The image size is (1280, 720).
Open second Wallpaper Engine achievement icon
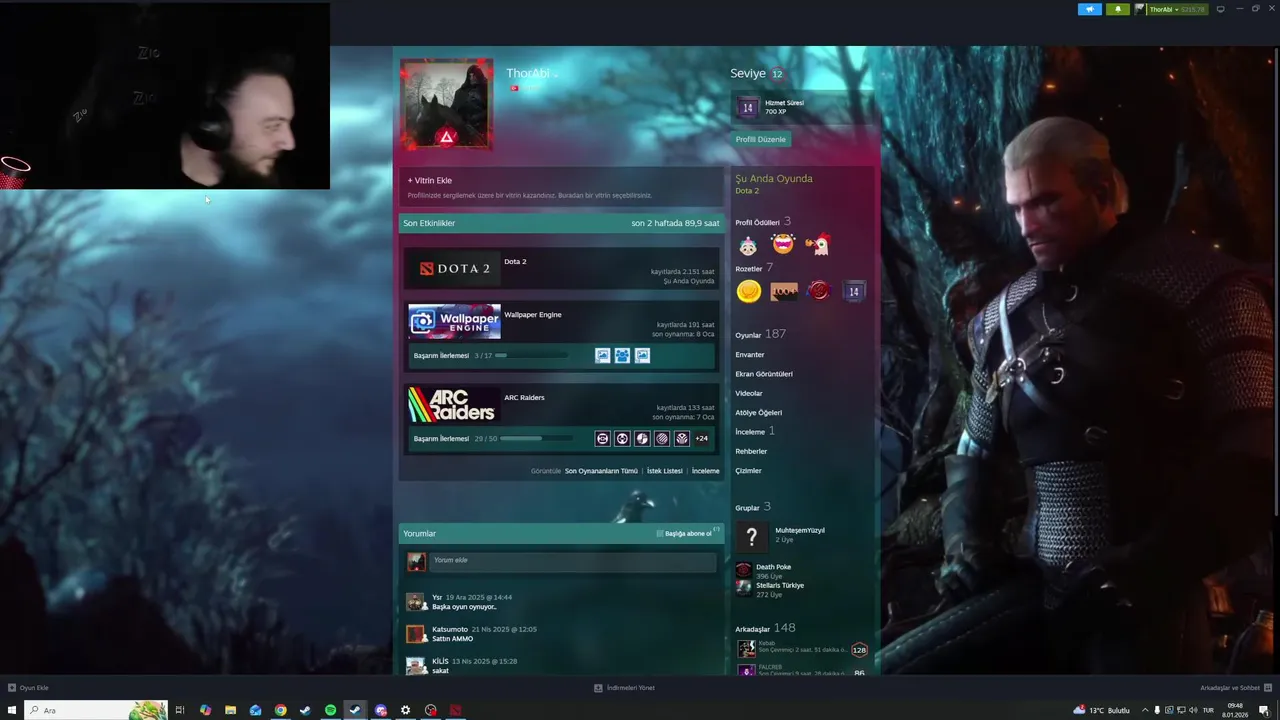click(x=622, y=355)
